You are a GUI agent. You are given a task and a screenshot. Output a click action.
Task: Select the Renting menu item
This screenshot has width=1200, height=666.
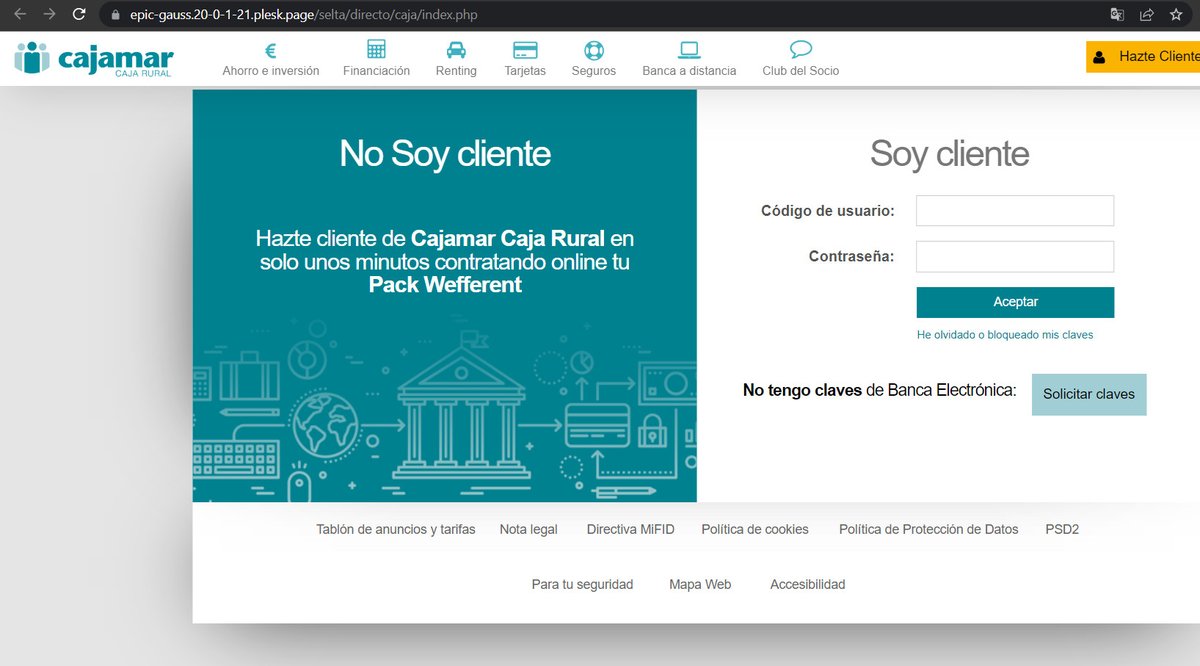[x=456, y=71]
